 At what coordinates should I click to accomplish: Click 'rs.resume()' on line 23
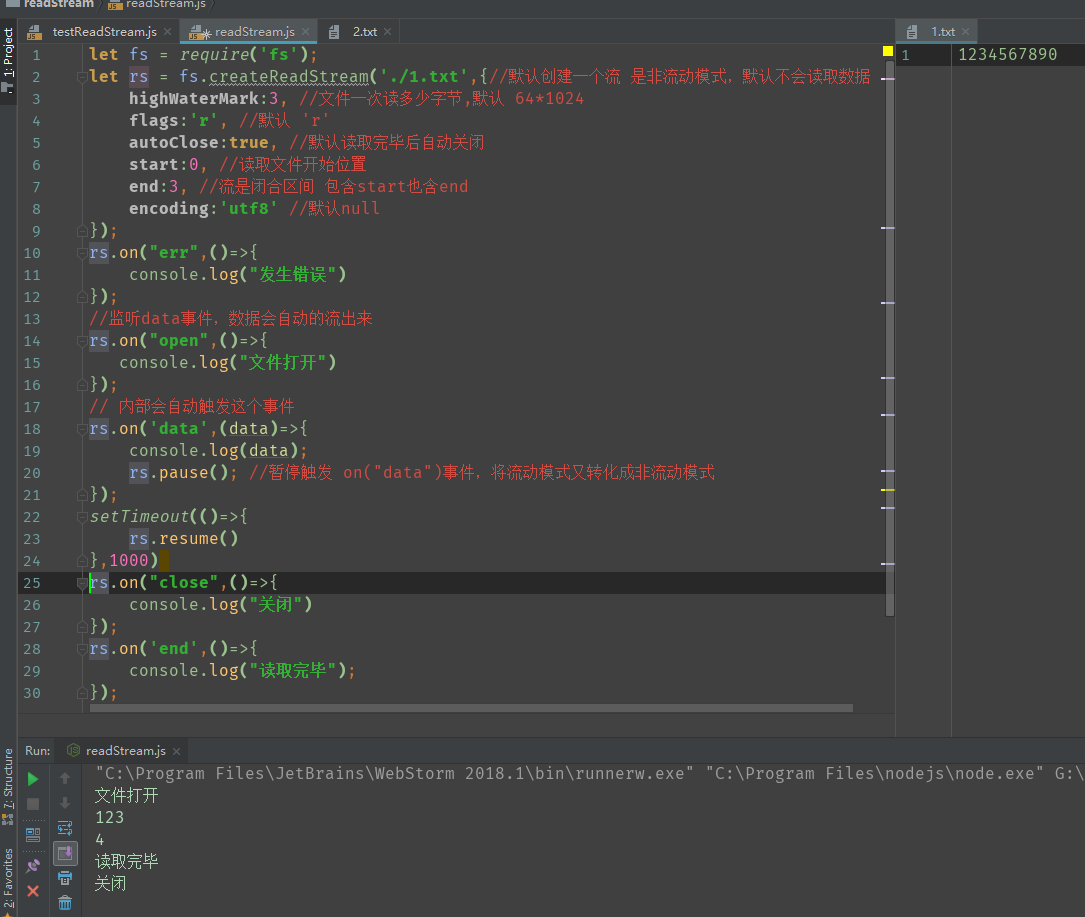(x=183, y=538)
